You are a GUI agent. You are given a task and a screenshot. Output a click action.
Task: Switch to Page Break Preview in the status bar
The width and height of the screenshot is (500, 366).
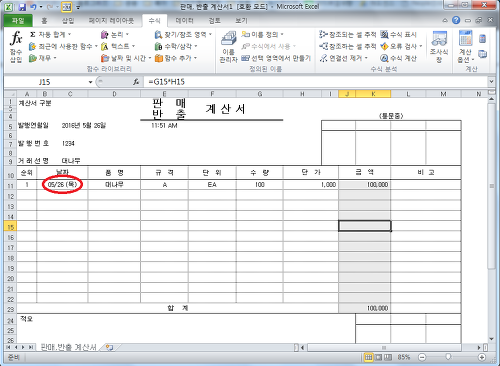[x=388, y=357]
